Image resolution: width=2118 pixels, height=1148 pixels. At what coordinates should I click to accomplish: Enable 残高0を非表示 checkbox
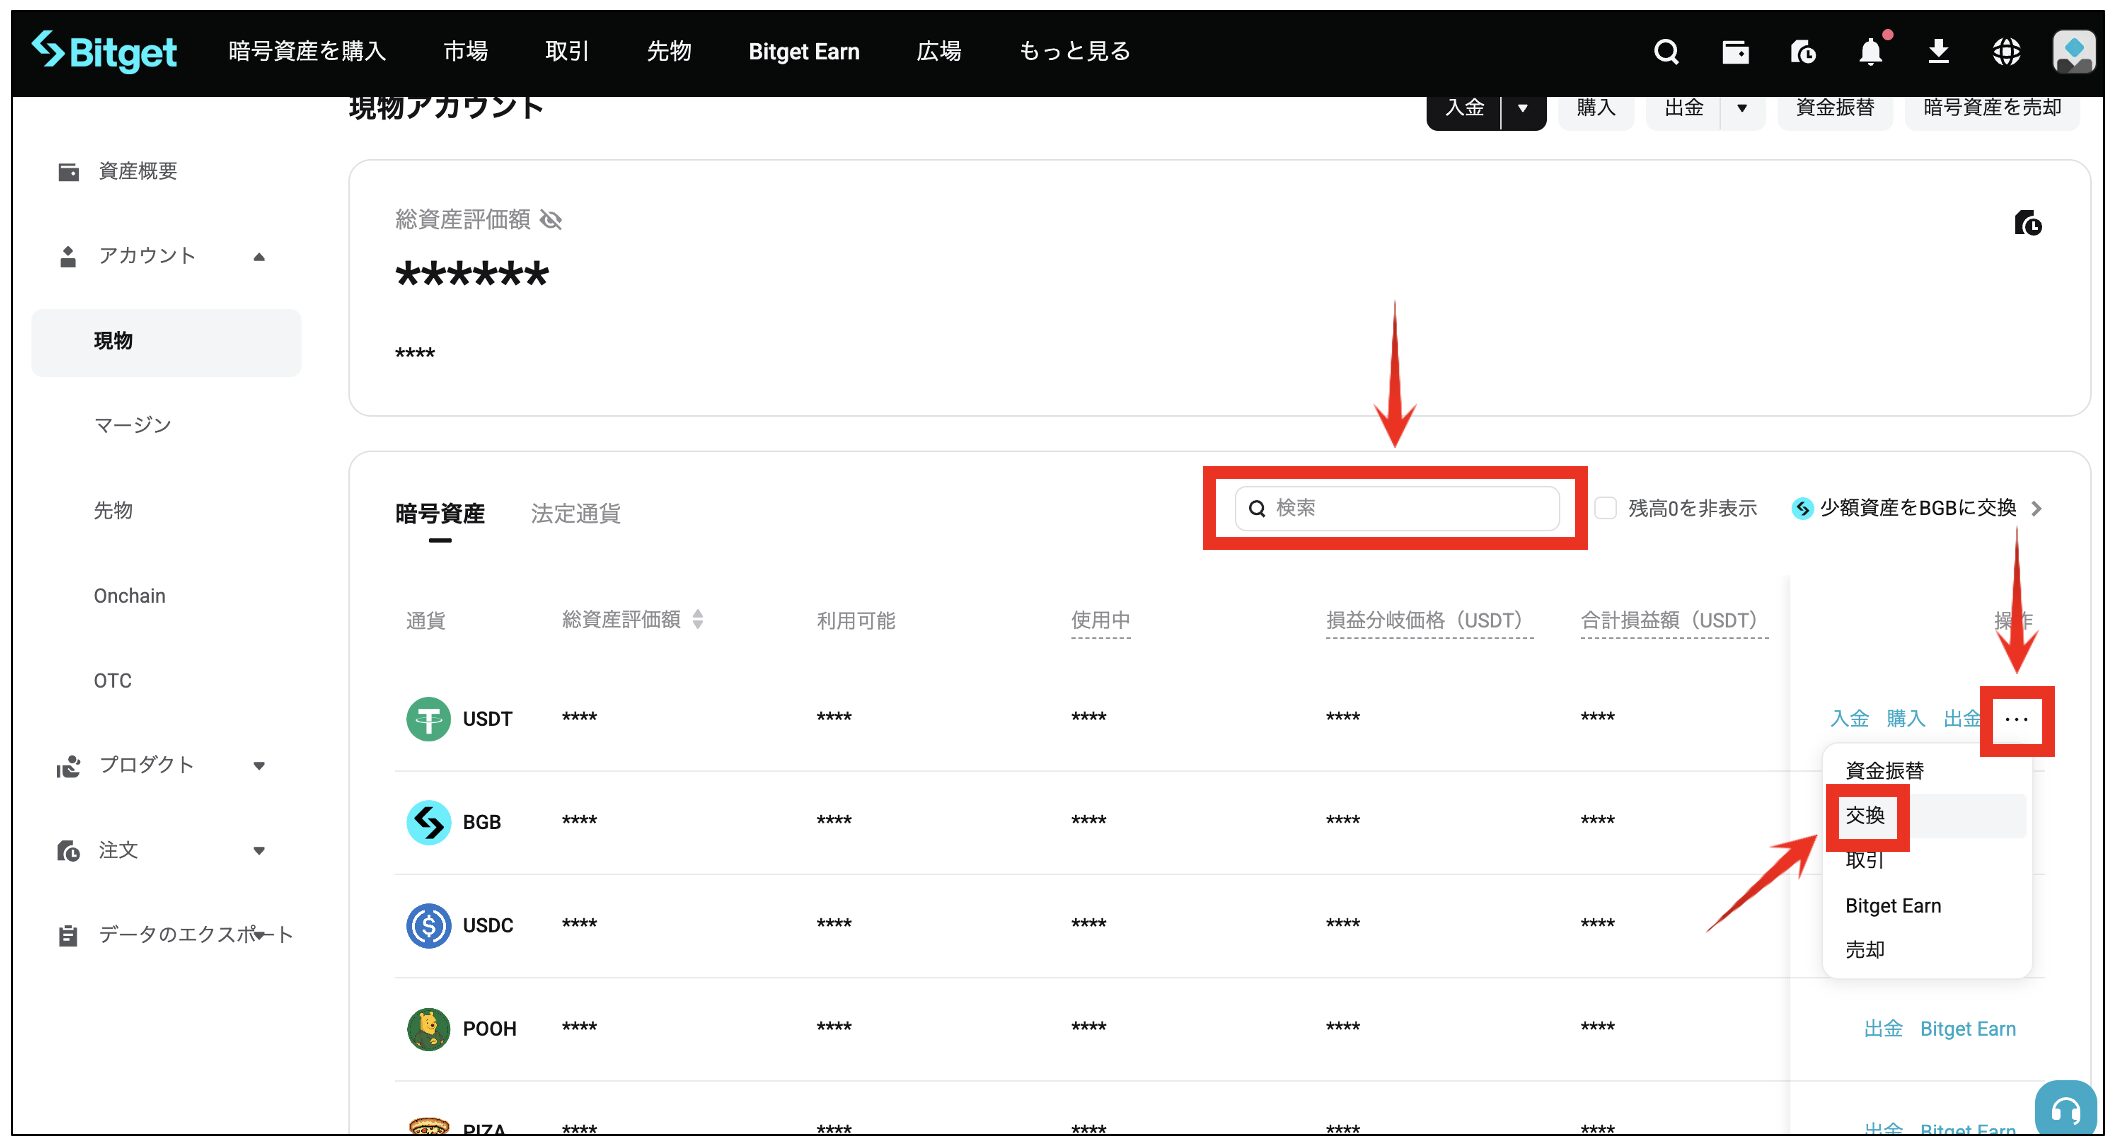(x=1606, y=508)
